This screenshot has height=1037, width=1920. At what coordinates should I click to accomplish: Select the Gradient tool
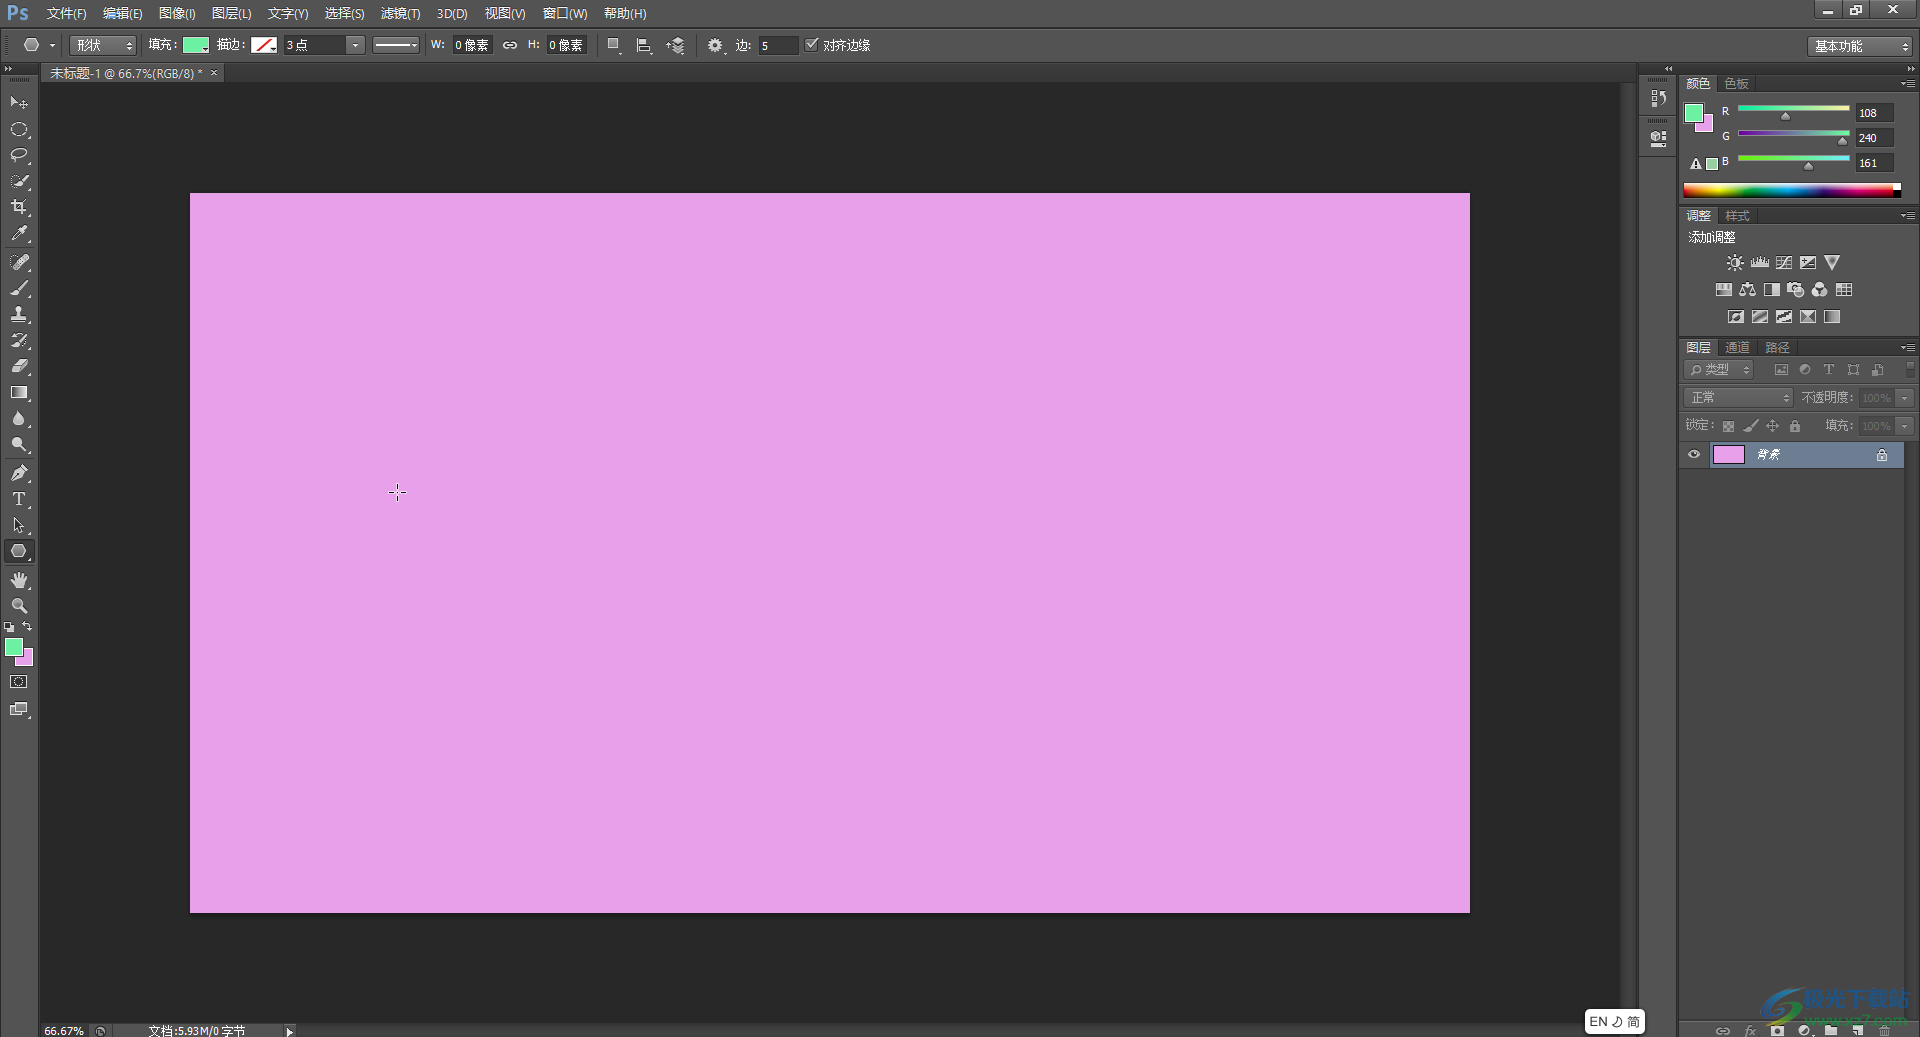19,392
